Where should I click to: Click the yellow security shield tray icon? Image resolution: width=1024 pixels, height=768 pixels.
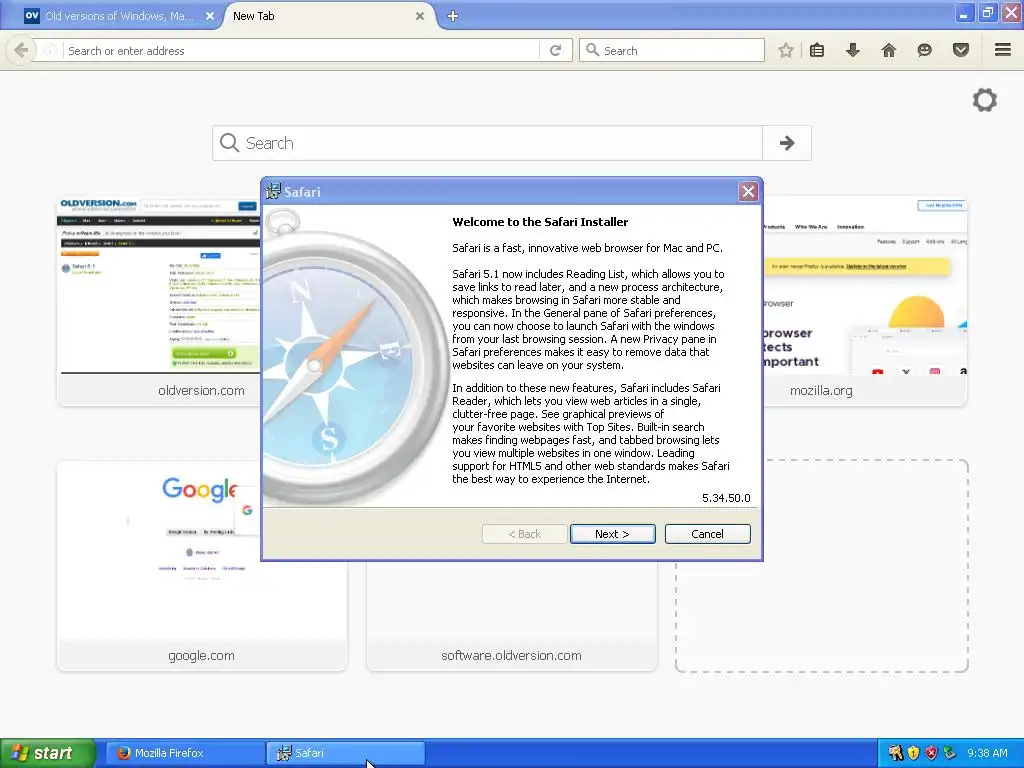(913, 753)
